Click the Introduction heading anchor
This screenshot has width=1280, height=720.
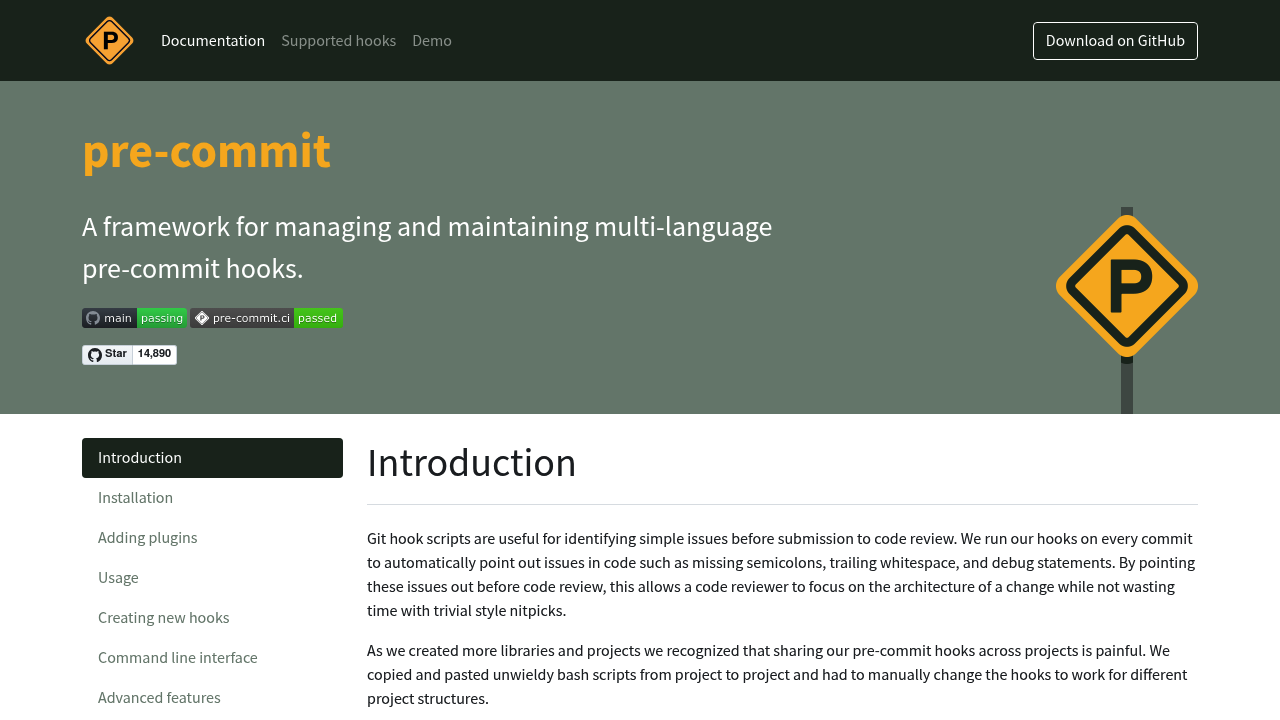click(x=471, y=462)
